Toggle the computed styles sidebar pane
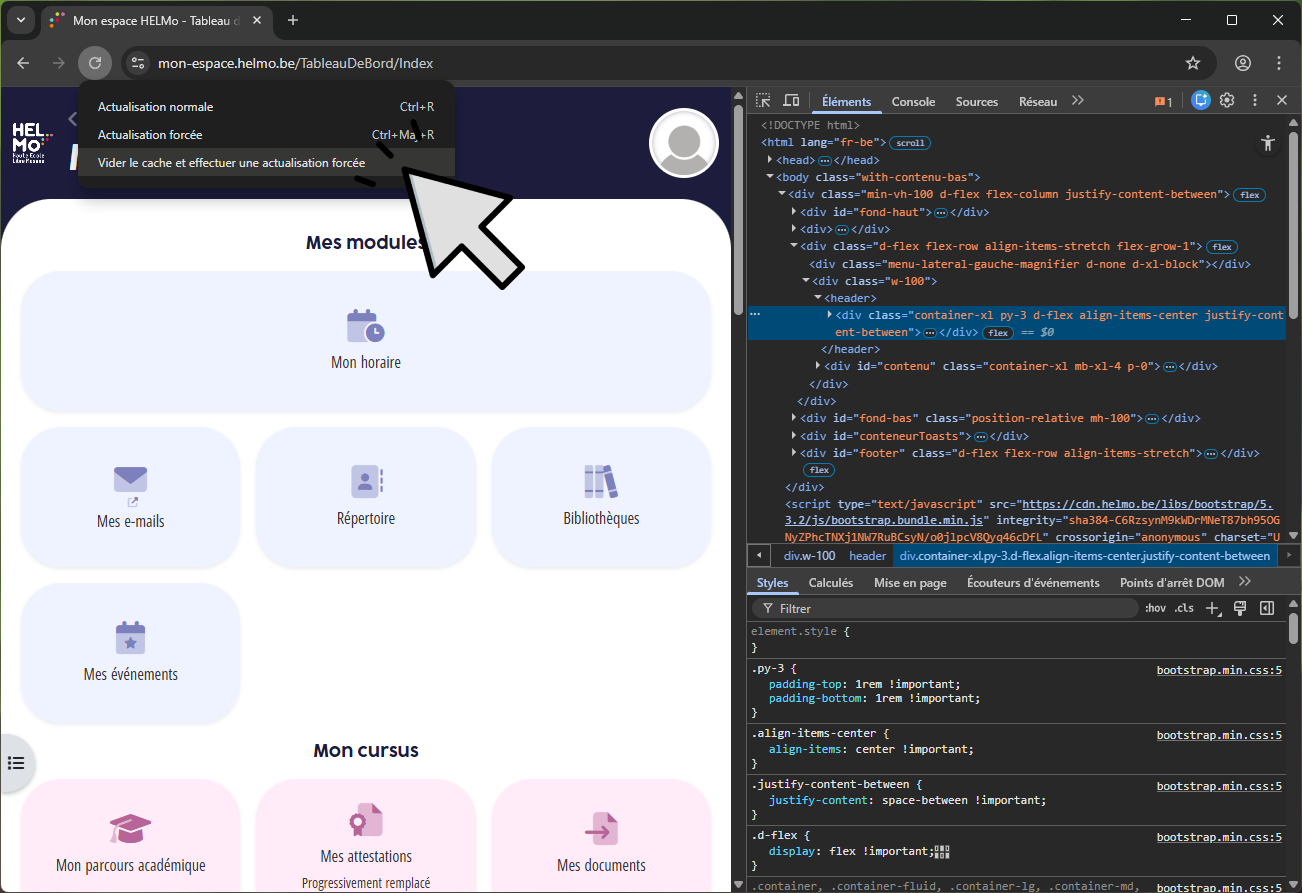 (1267, 608)
